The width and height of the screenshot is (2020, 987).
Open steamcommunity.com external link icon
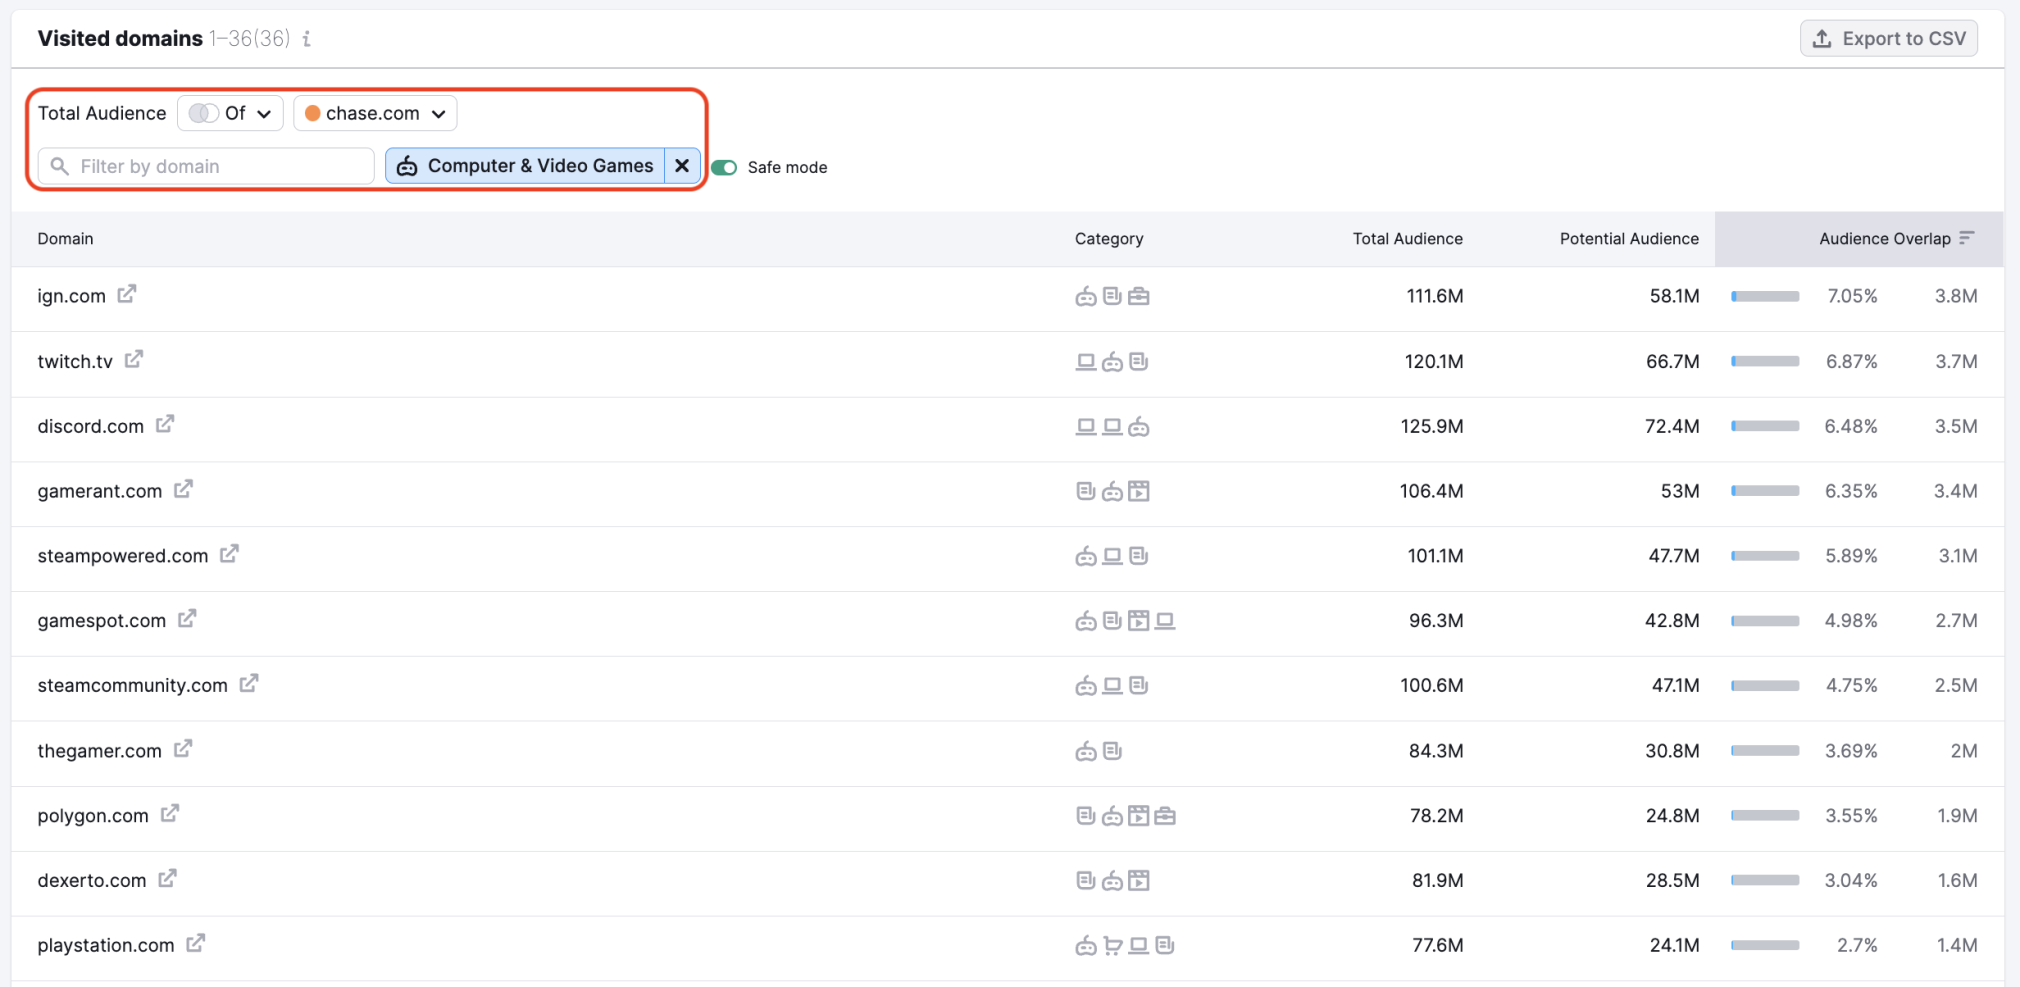(249, 683)
